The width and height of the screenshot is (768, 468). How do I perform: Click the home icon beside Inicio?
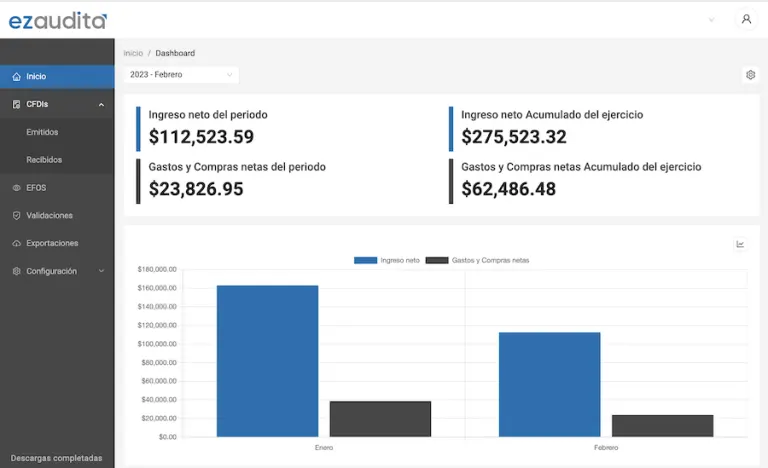pyautogui.click(x=16, y=76)
